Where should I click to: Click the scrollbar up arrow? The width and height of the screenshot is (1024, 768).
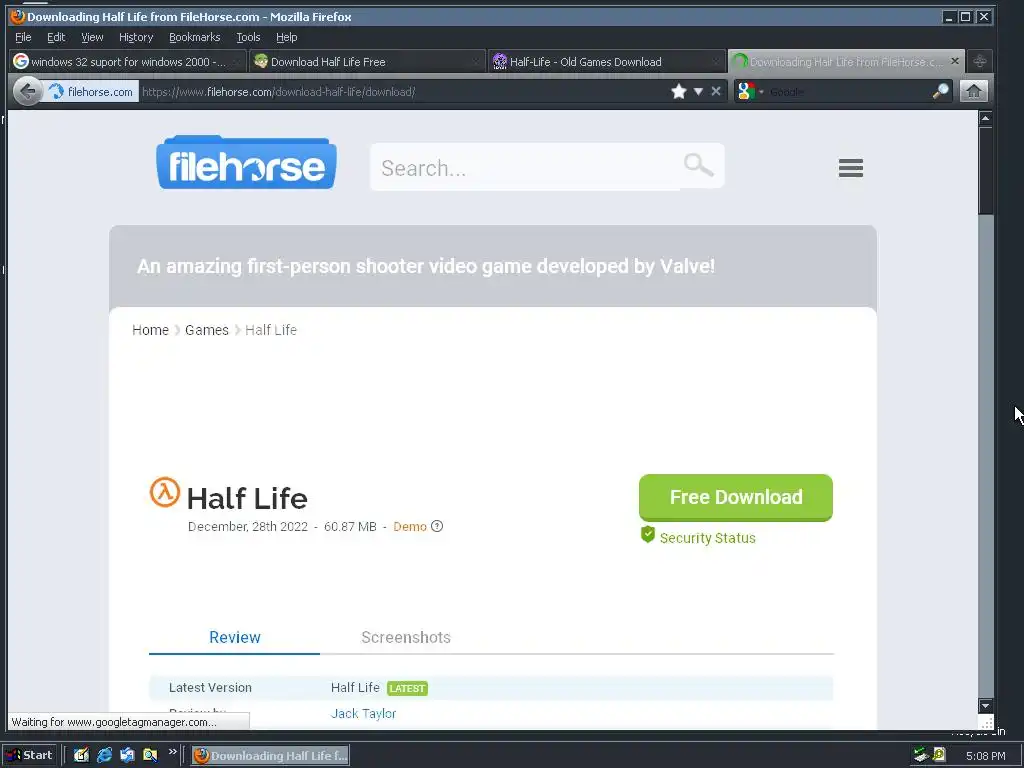(x=985, y=118)
